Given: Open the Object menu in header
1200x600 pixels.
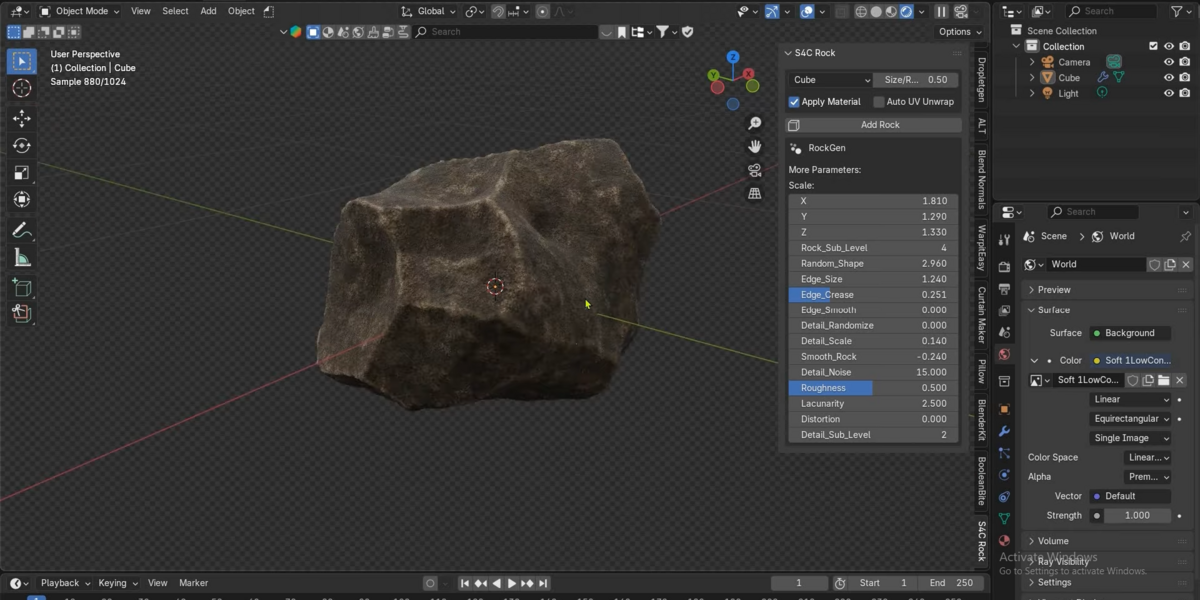Looking at the screenshot, I should (241, 11).
